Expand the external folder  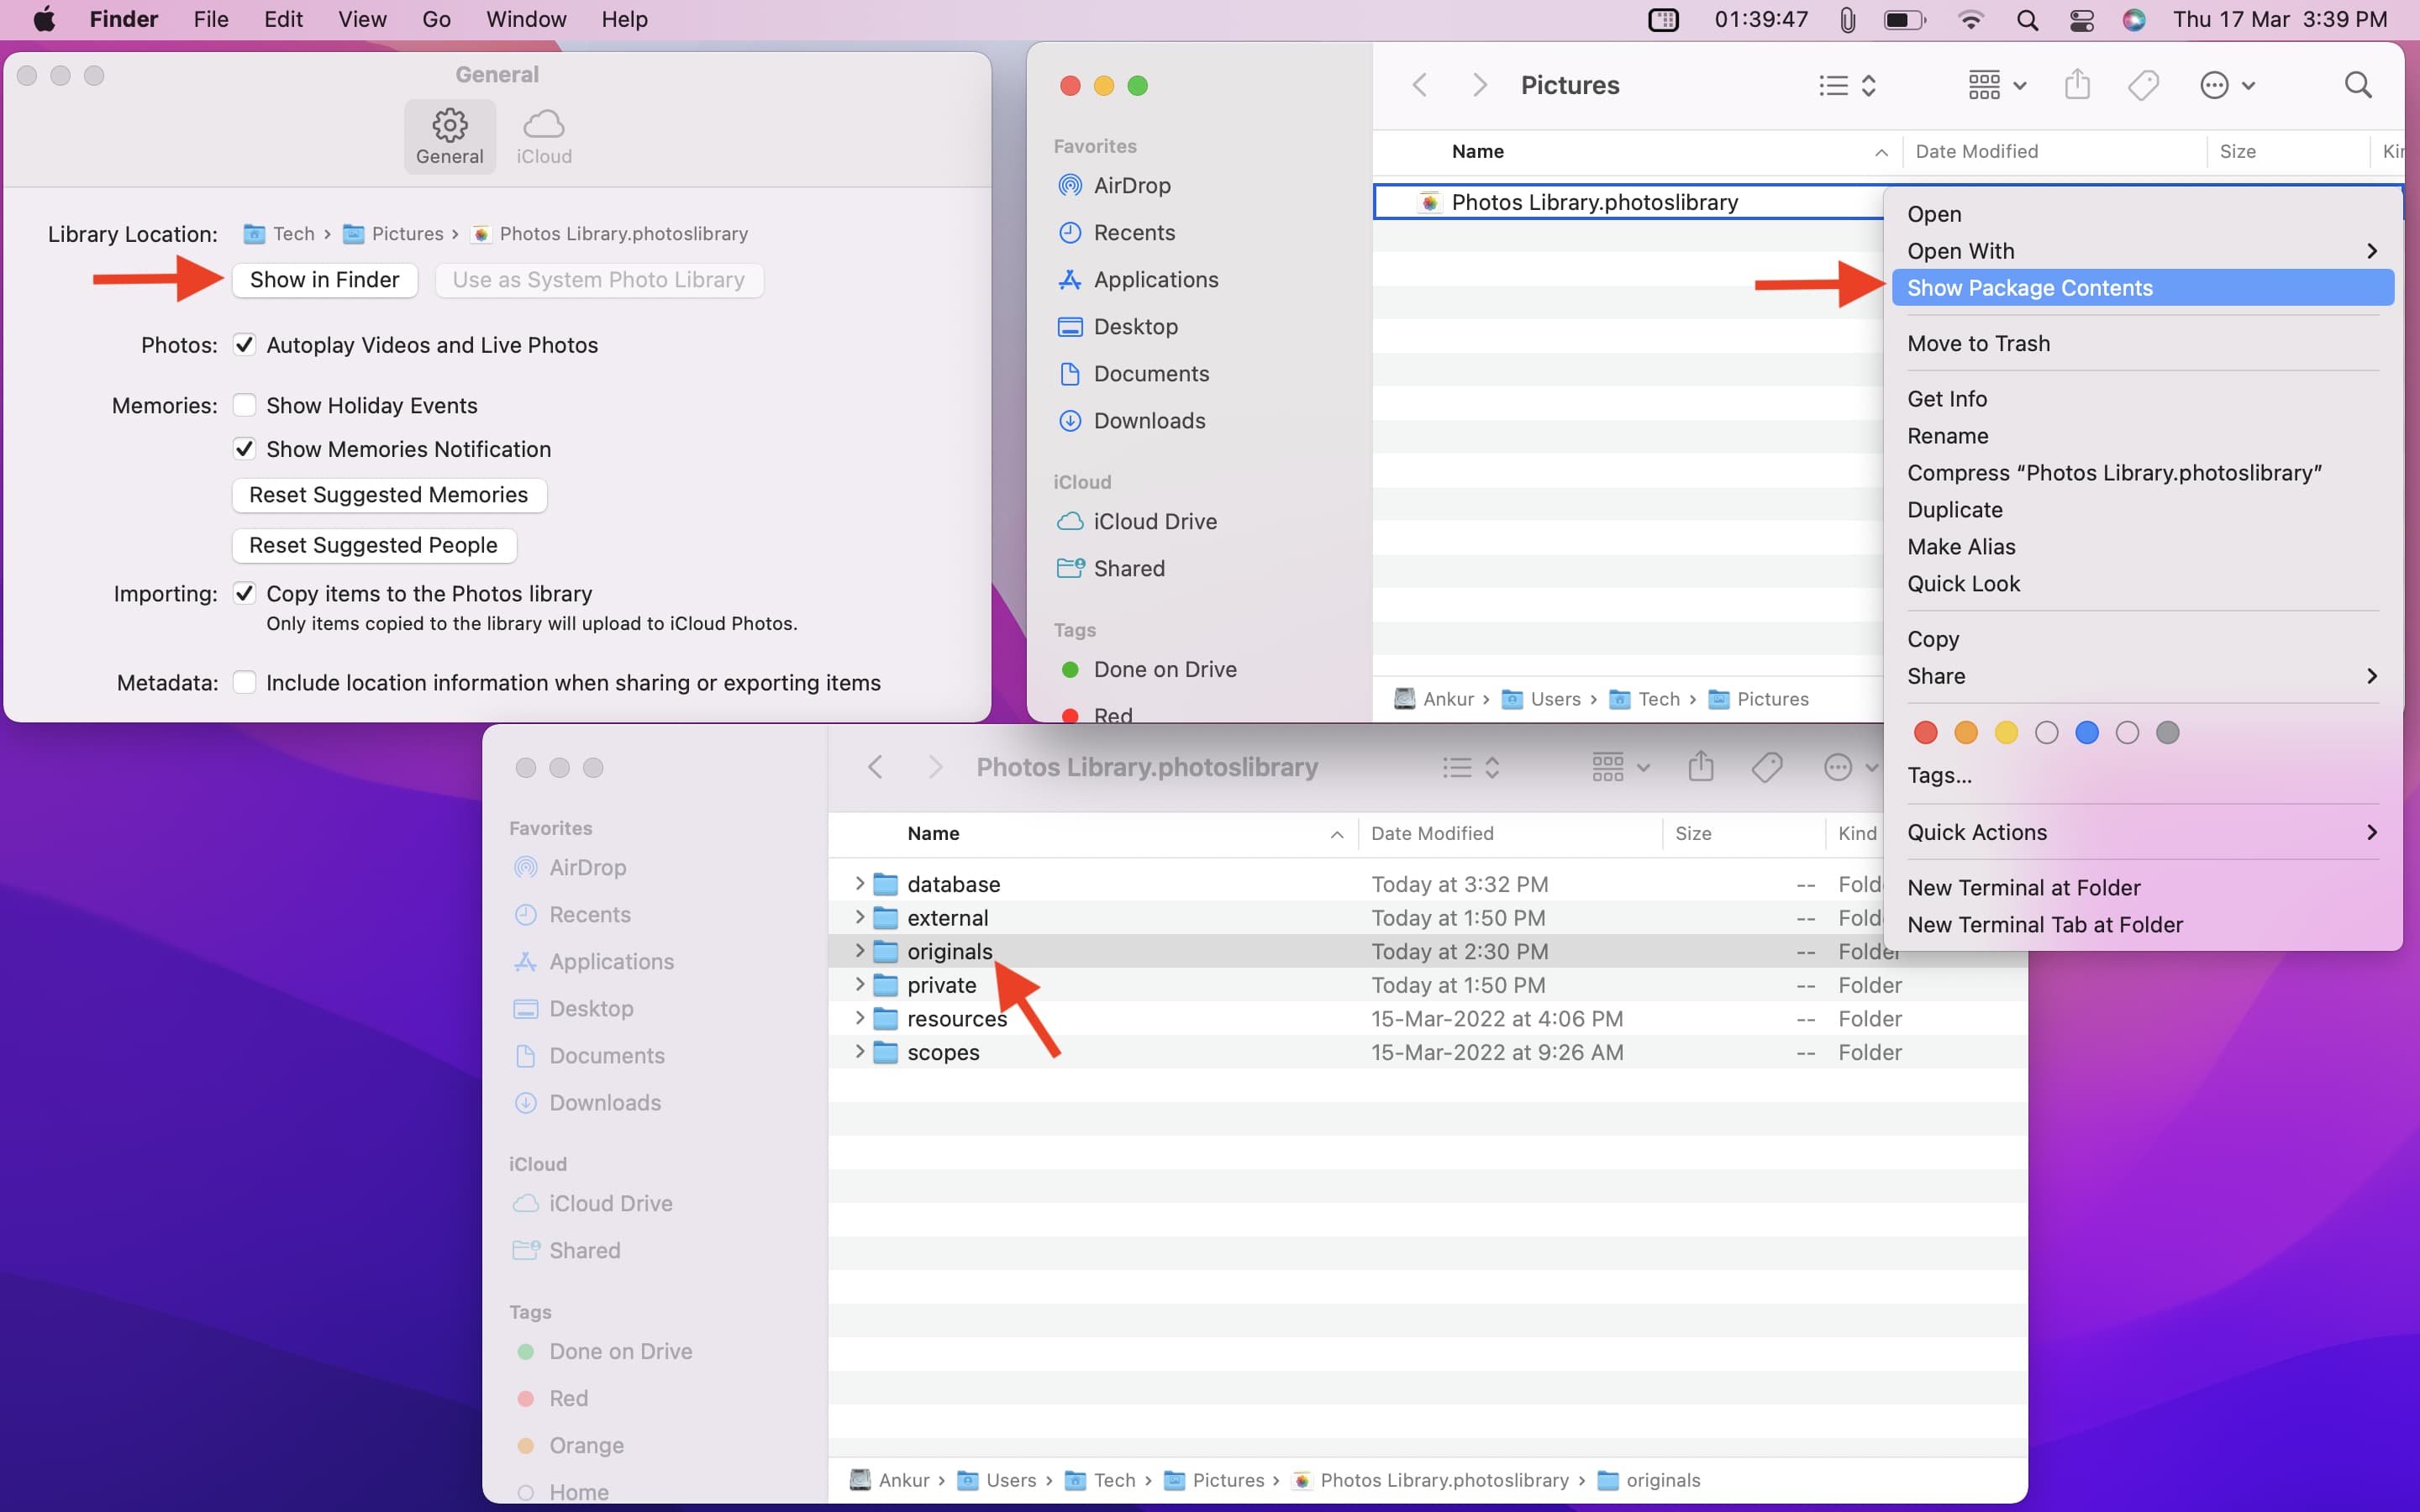click(x=859, y=917)
